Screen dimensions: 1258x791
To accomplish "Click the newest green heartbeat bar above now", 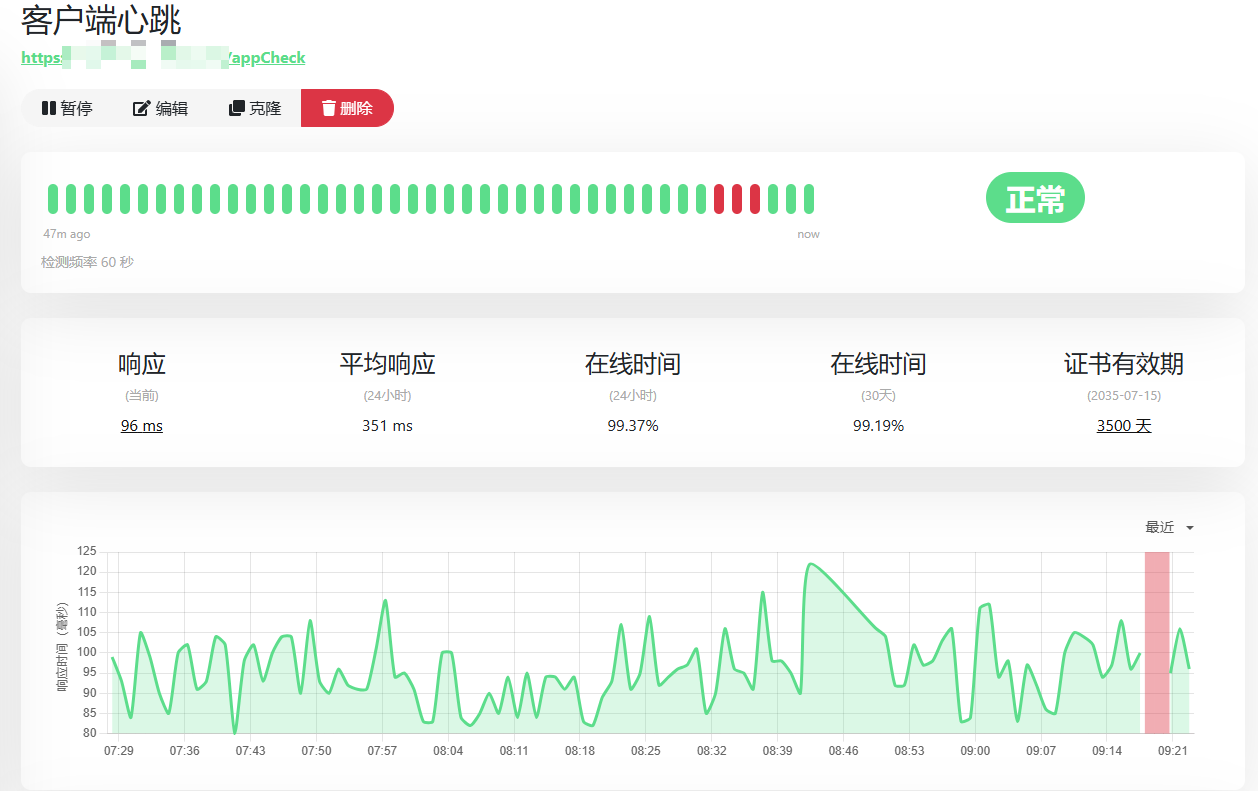I will coord(809,199).
